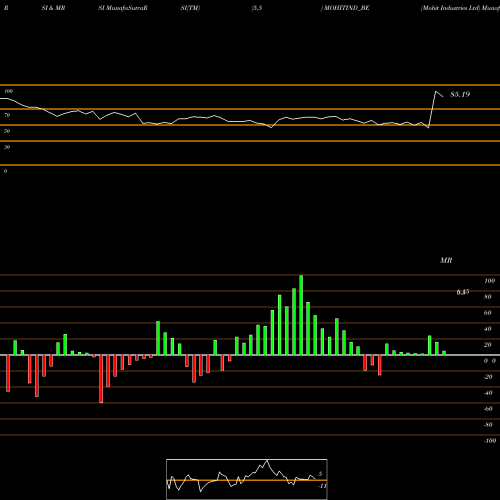This screenshot has height=500, width=500.
Task: Click the 'MR' panel title label
Action: coord(446,260)
